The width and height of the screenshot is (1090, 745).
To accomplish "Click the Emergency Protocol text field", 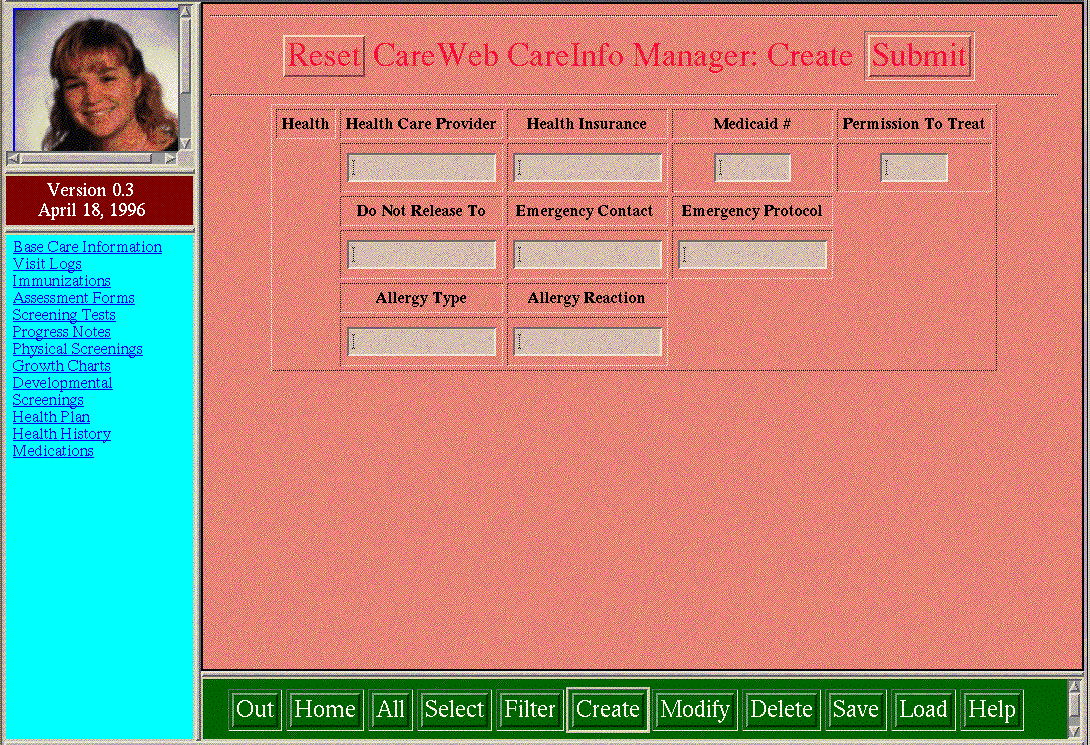I will pos(752,255).
